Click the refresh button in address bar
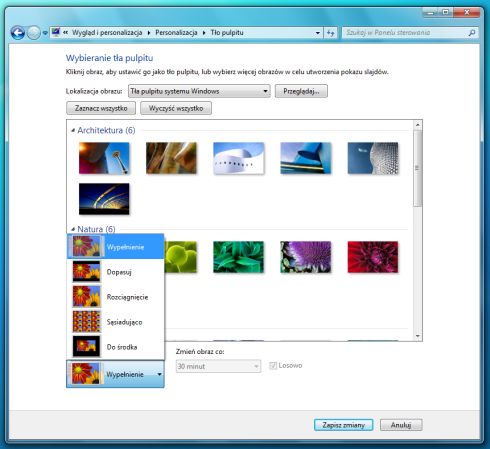This screenshot has width=490, height=449. 330,33
